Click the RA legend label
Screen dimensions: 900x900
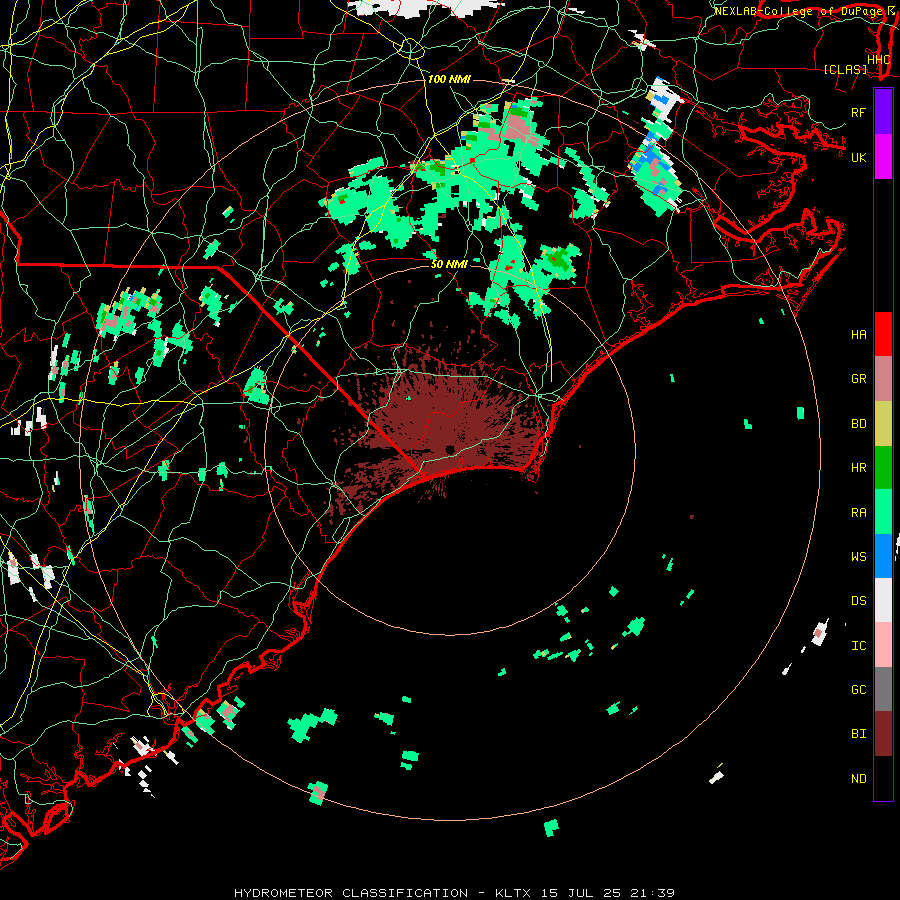(x=859, y=513)
